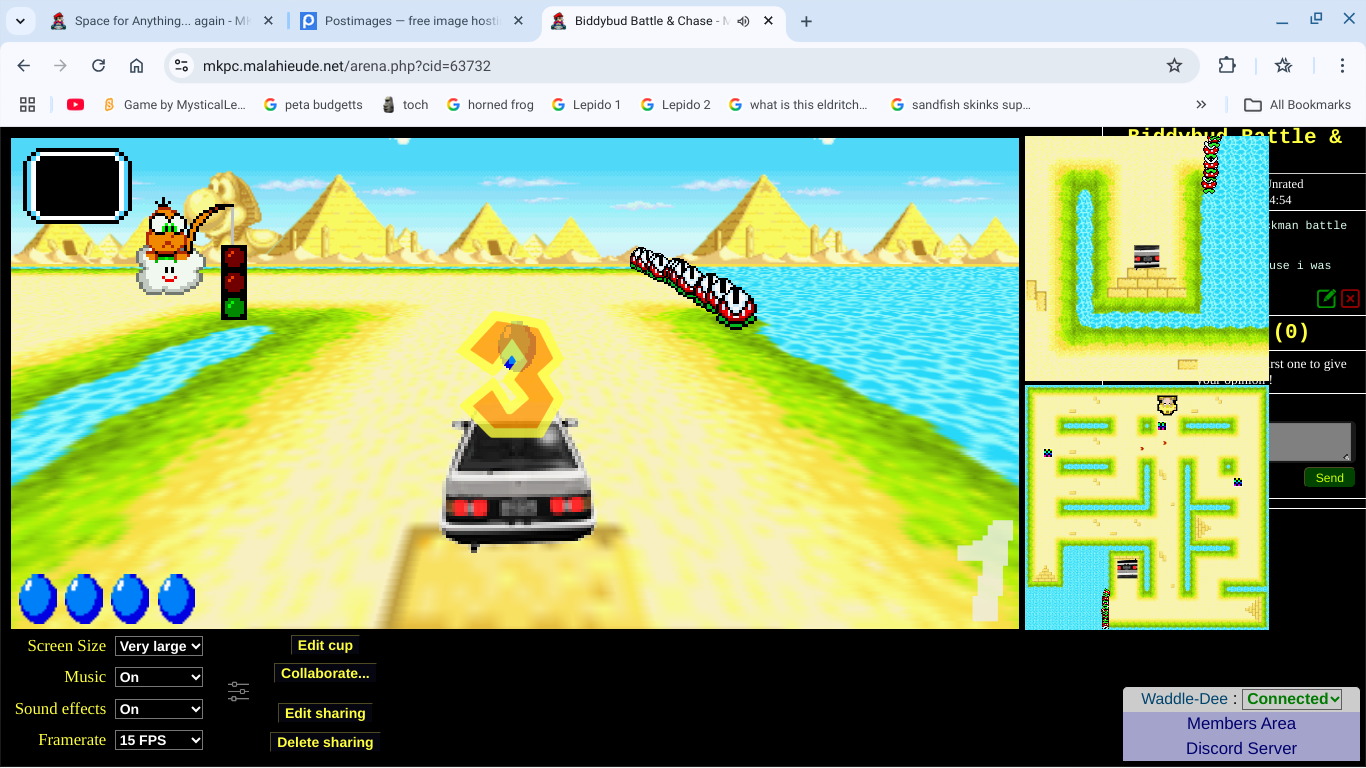Open the Discord Server link
This screenshot has height=768, width=1366.
click(1241, 748)
